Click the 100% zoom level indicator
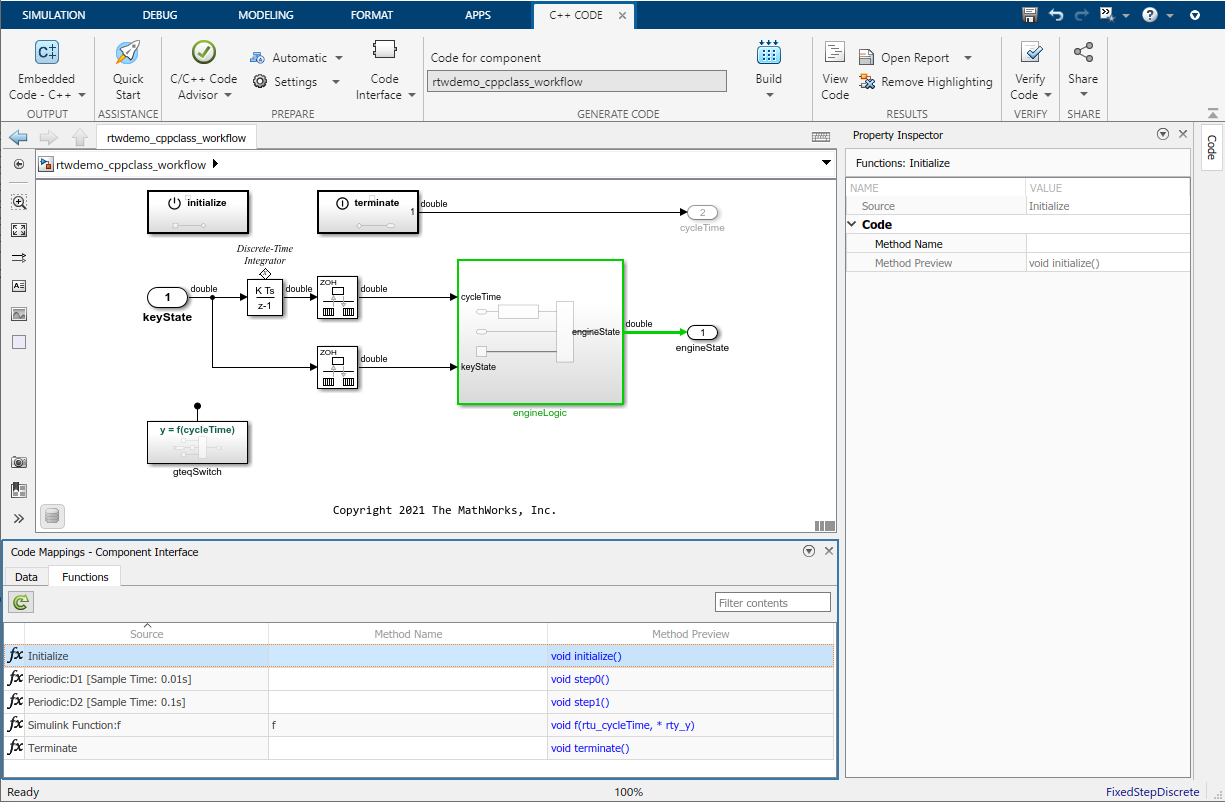The width and height of the screenshot is (1225, 802). point(628,791)
